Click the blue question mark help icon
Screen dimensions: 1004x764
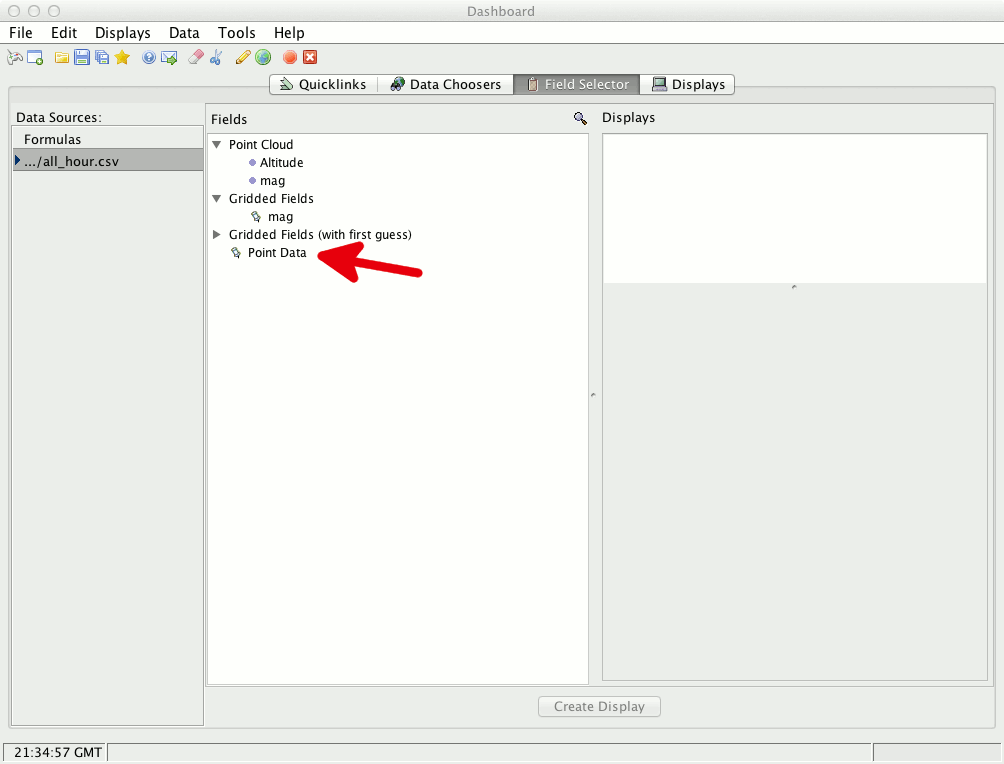[149, 58]
